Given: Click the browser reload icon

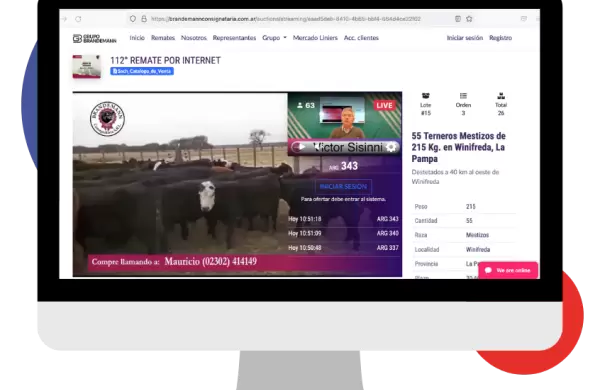Looking at the screenshot, I should (78, 19).
